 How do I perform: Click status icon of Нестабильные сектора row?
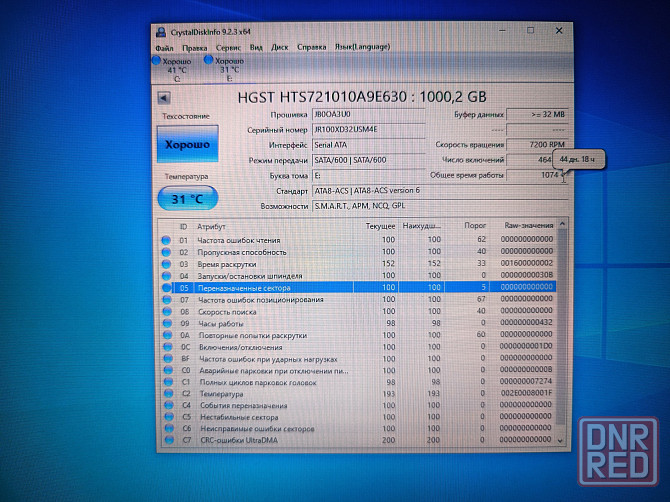pyautogui.click(x=169, y=417)
